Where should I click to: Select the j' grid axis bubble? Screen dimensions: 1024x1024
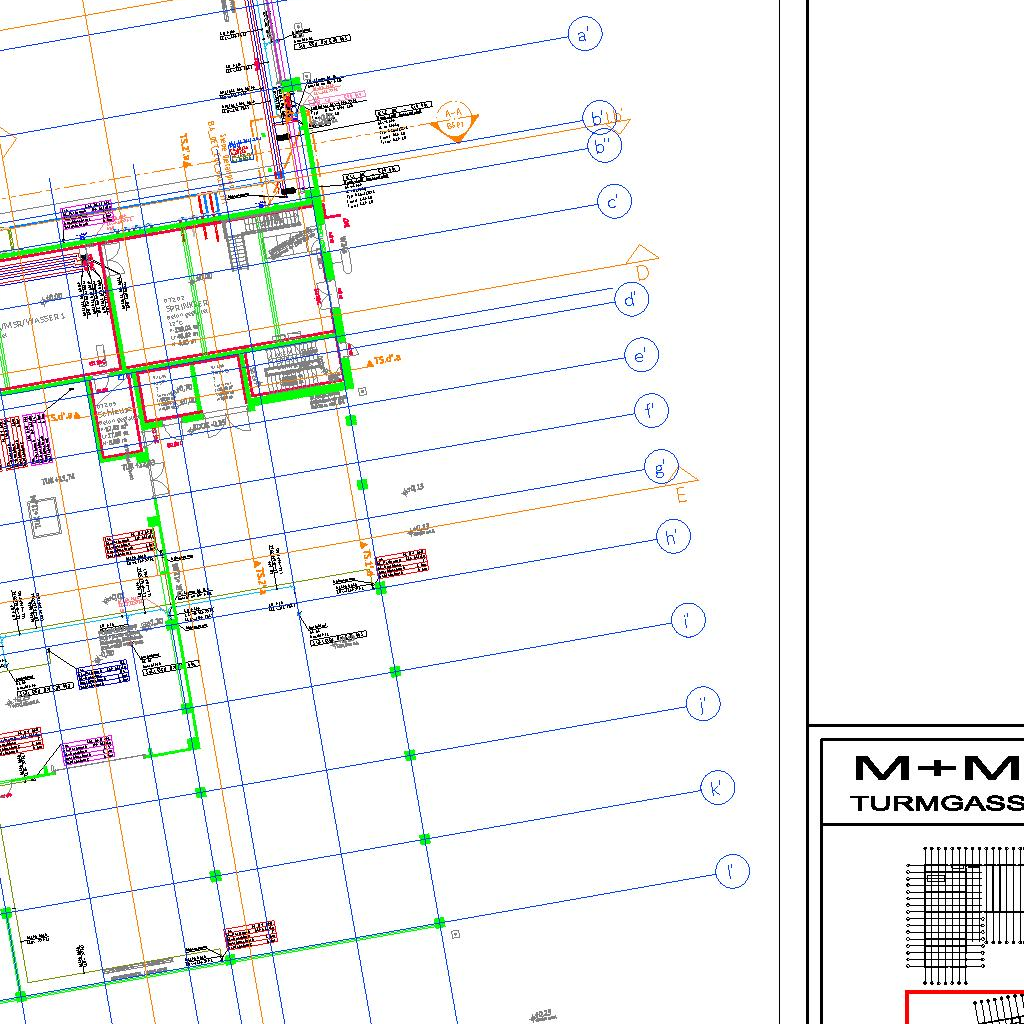tap(703, 705)
